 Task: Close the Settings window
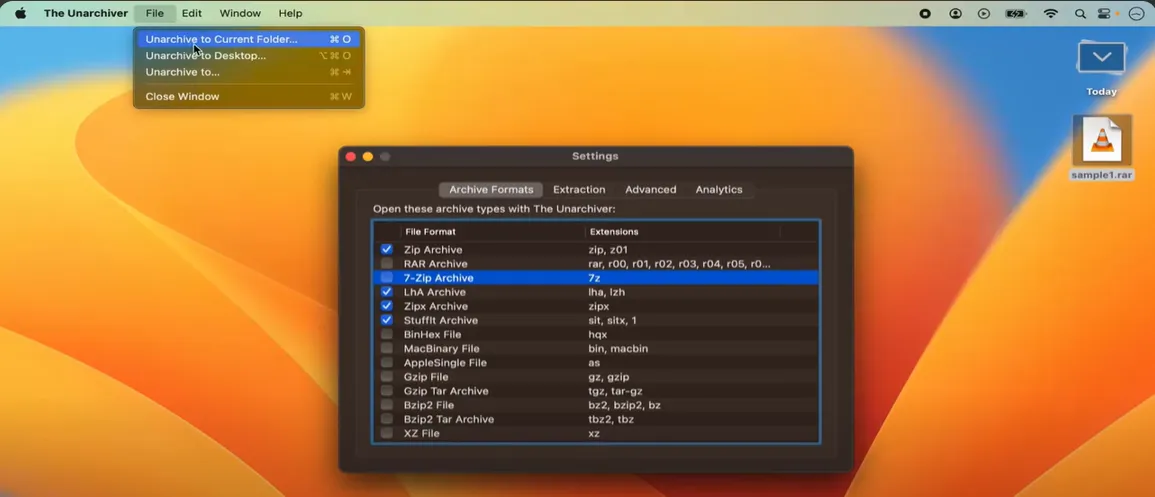coord(351,157)
